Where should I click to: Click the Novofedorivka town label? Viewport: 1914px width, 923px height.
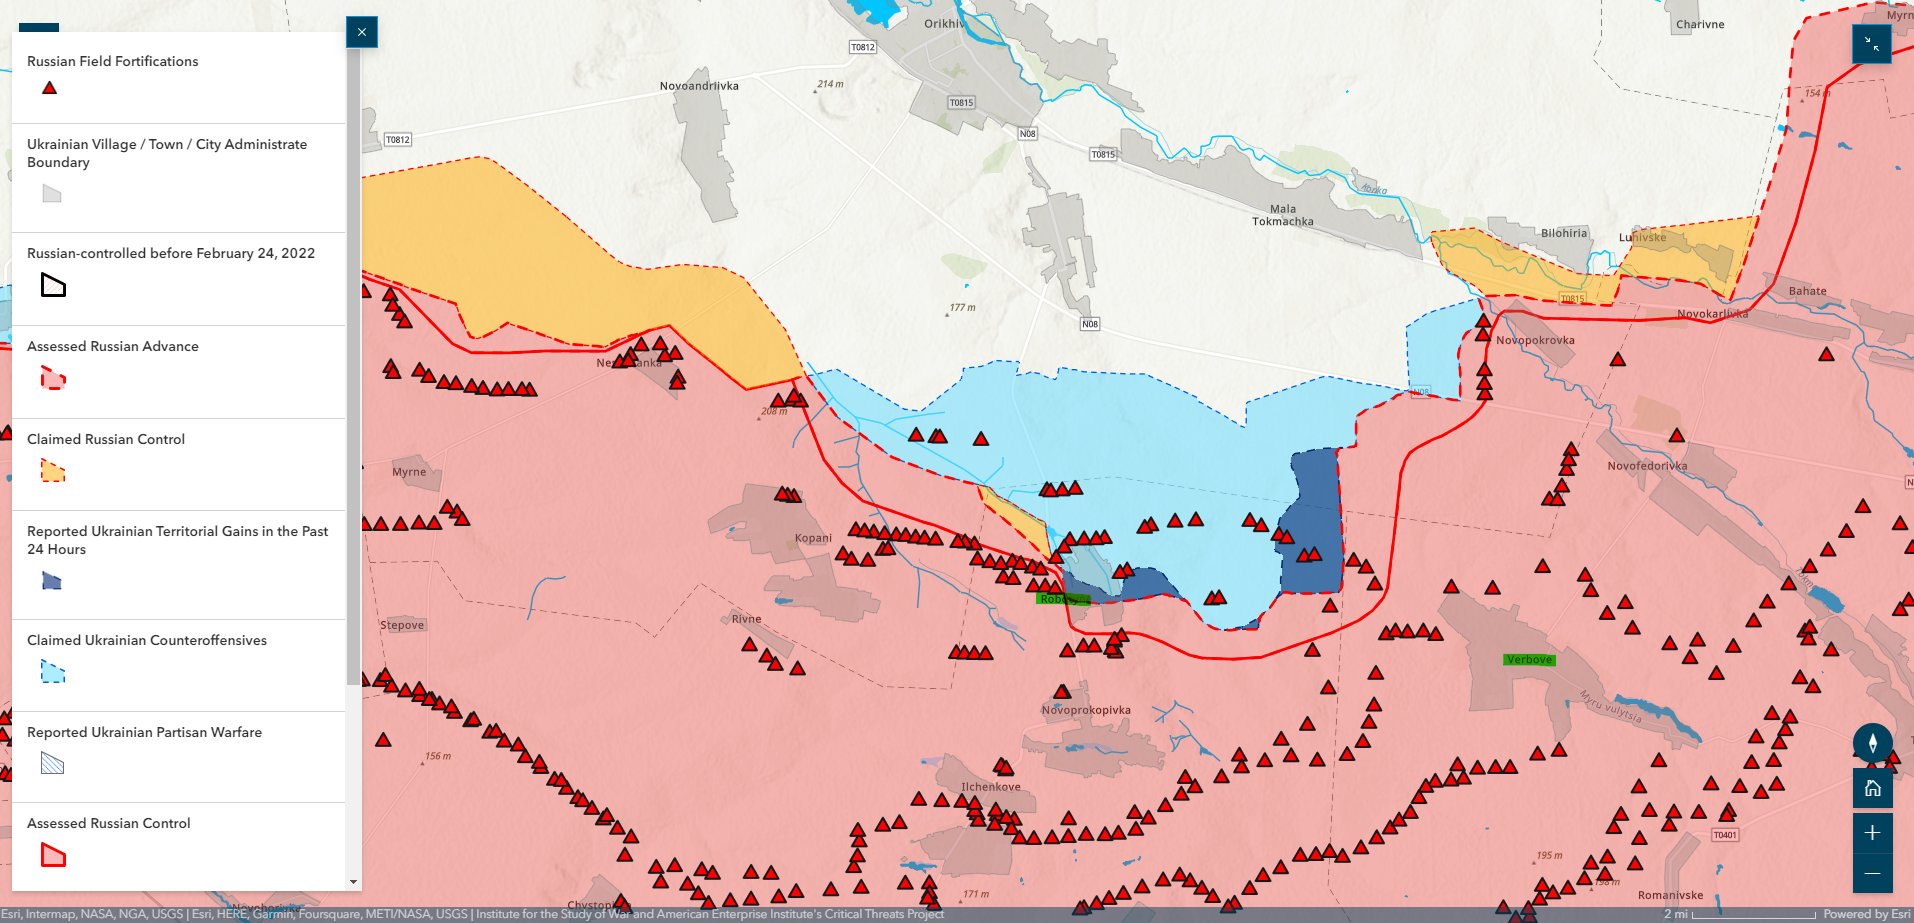click(1647, 466)
